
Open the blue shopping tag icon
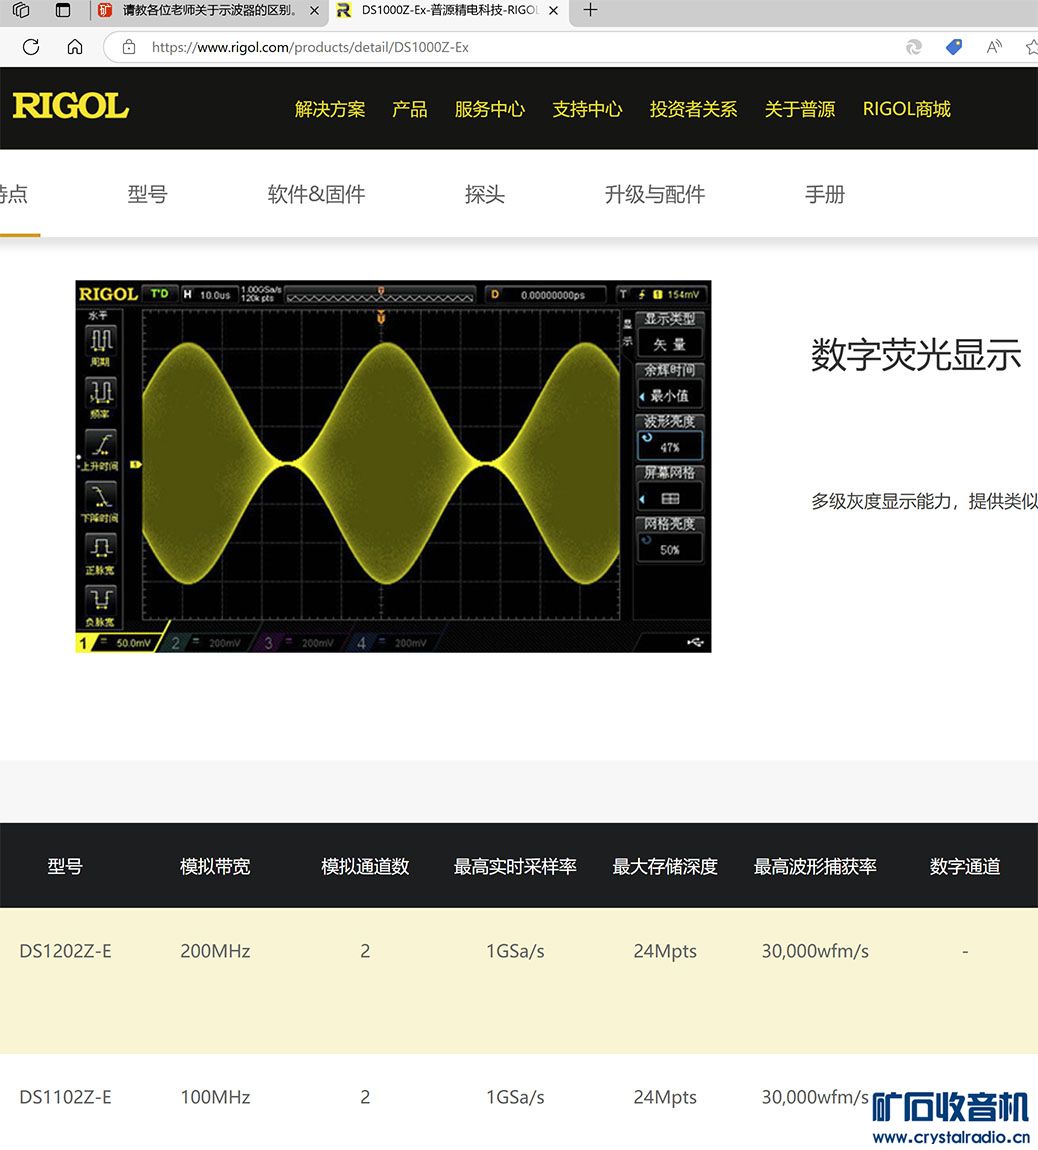(x=954, y=47)
